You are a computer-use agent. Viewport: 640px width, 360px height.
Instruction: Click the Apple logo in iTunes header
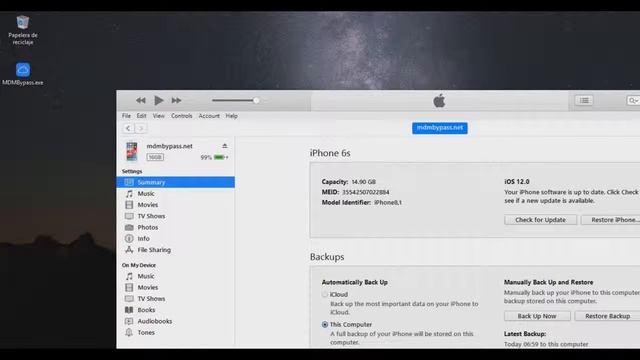(439, 100)
